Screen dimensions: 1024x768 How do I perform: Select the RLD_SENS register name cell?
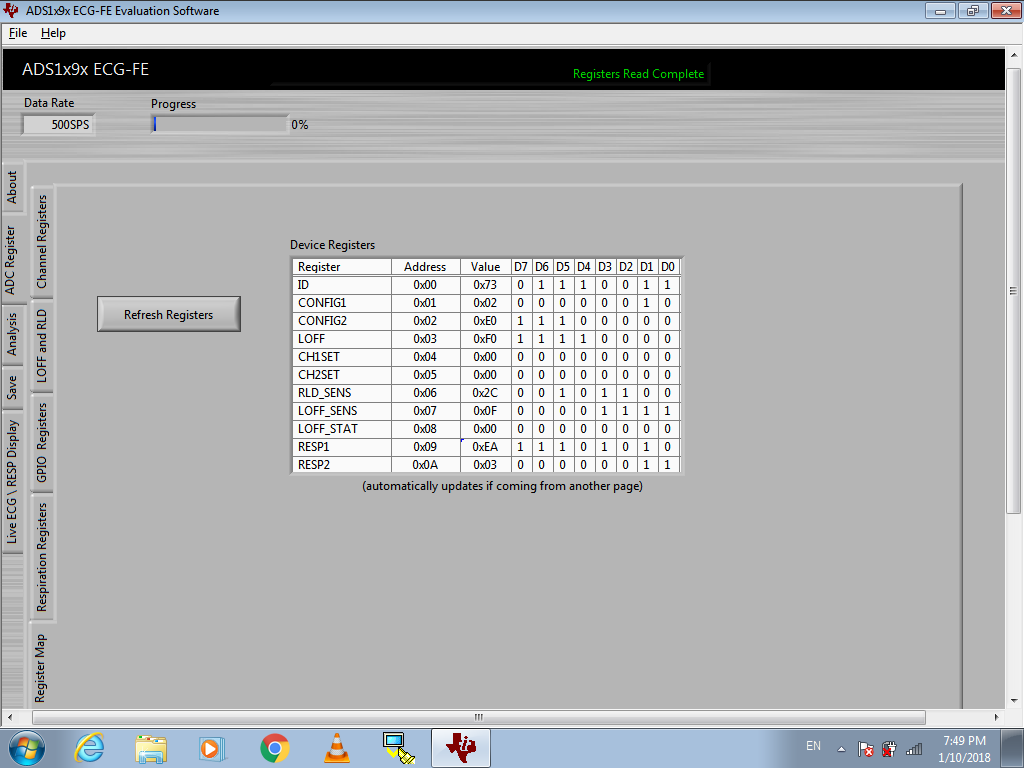[342, 392]
